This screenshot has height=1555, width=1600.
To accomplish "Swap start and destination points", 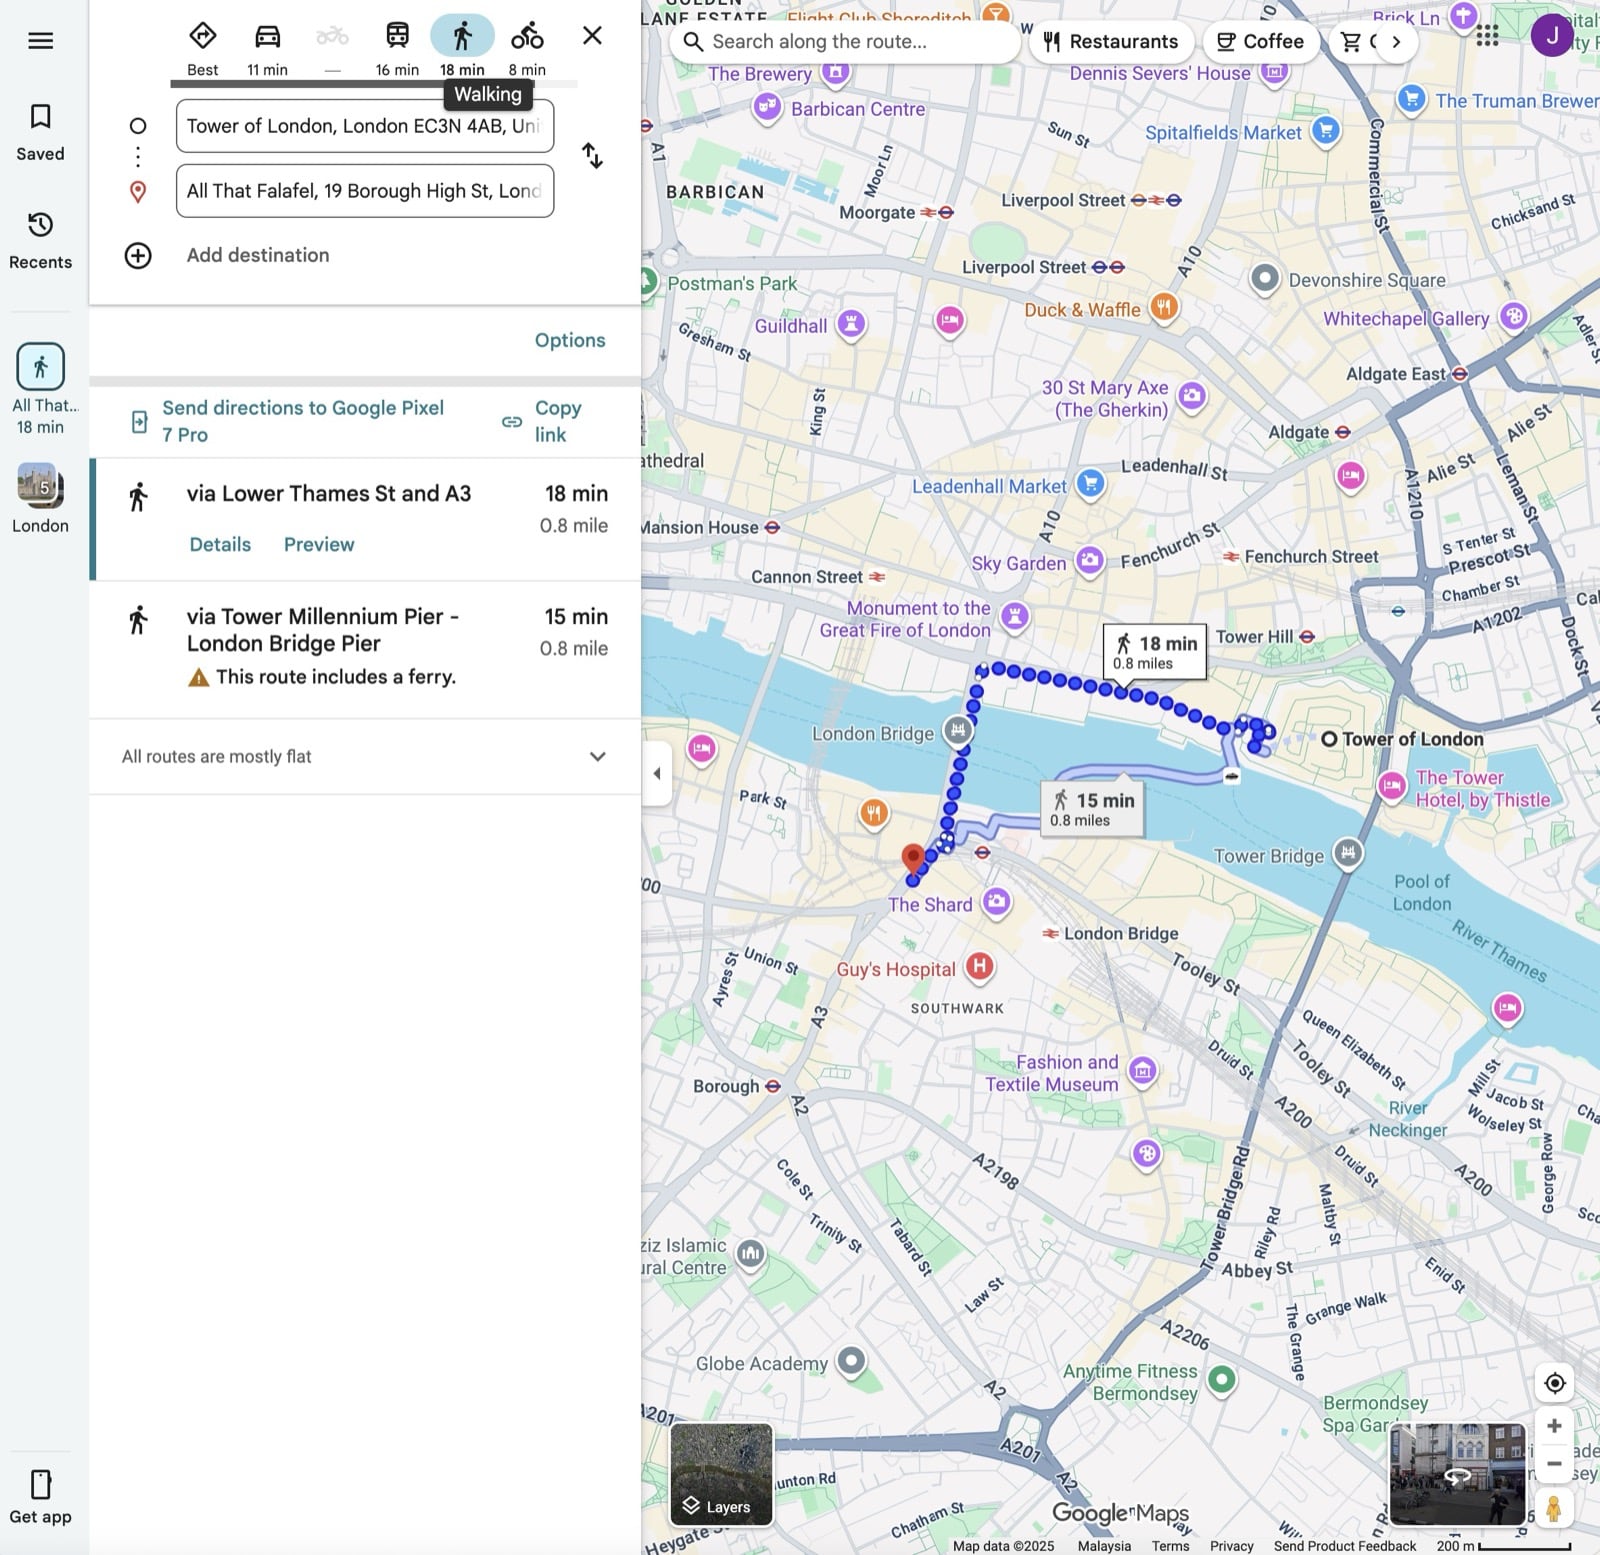I will tap(592, 156).
